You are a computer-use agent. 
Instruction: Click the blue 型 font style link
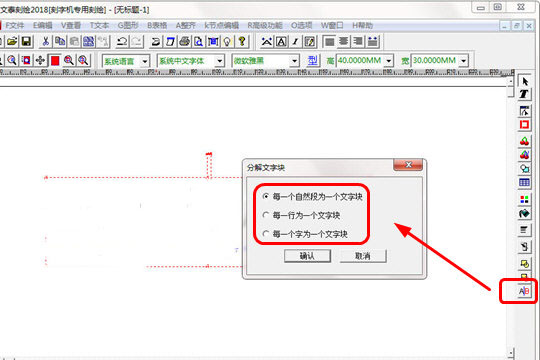tap(312, 61)
